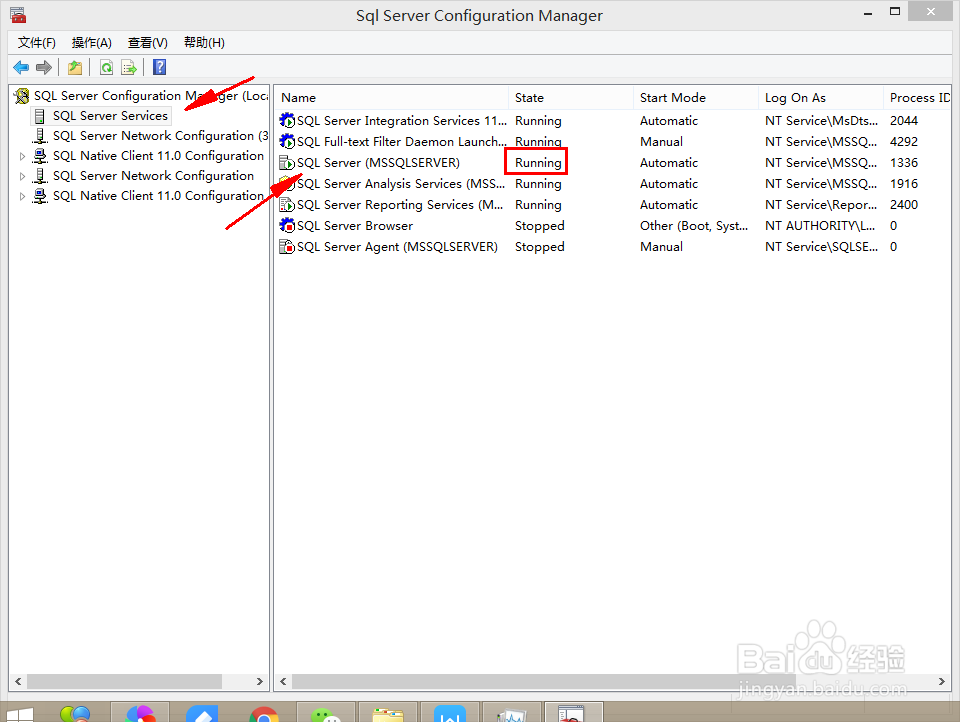Sort by the Log On As column header
960x722 pixels.
click(x=820, y=97)
